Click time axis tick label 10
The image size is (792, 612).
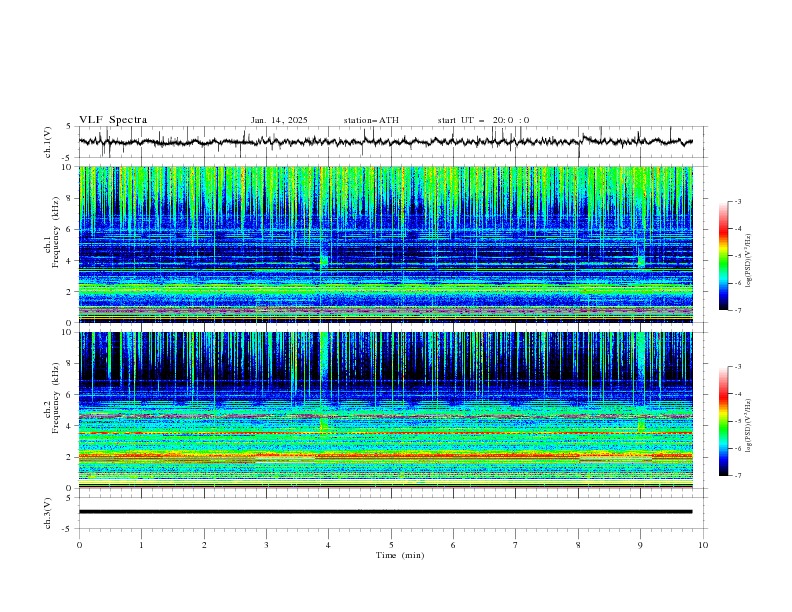pos(703,545)
